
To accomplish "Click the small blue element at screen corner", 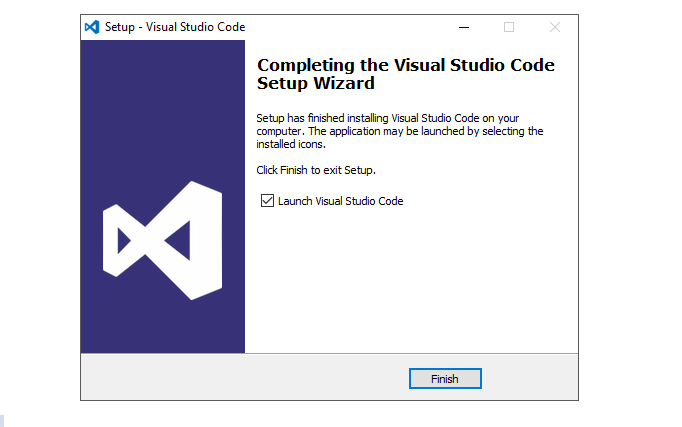I will pos(3,422).
